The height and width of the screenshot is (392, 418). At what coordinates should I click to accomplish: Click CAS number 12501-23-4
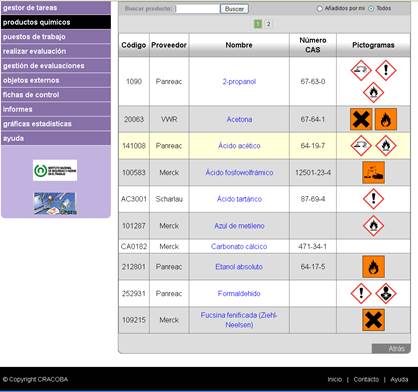(313, 172)
